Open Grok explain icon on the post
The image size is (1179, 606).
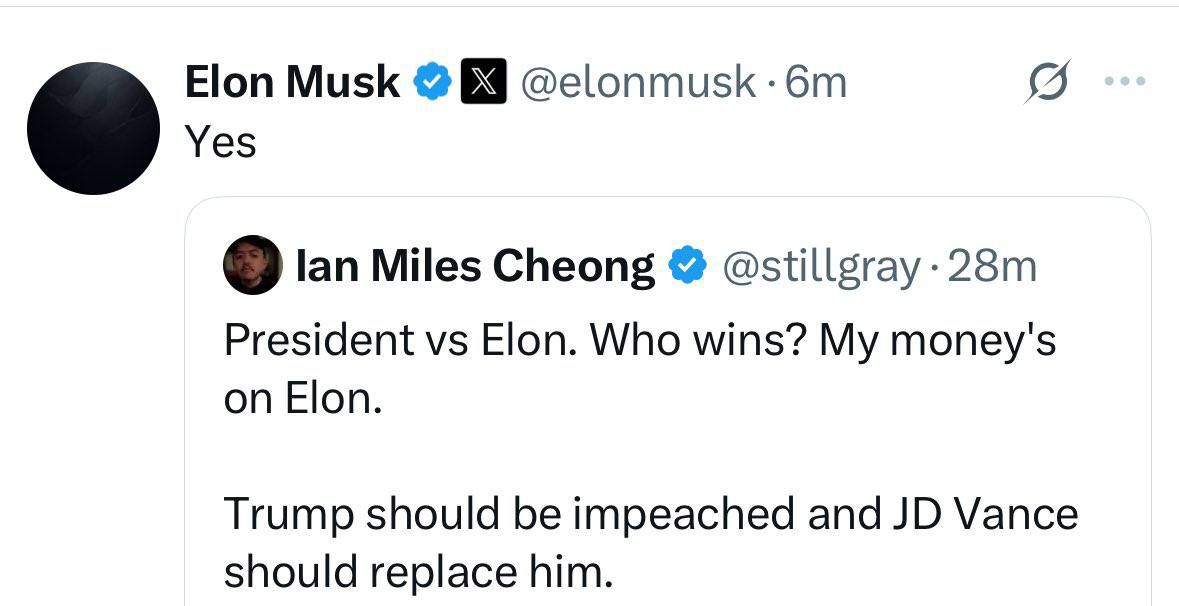(x=1047, y=82)
